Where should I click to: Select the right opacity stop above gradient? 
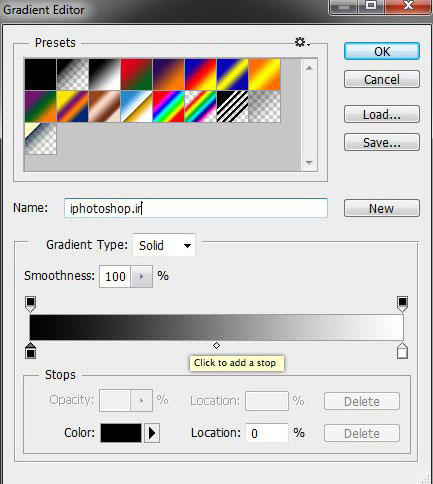402,304
